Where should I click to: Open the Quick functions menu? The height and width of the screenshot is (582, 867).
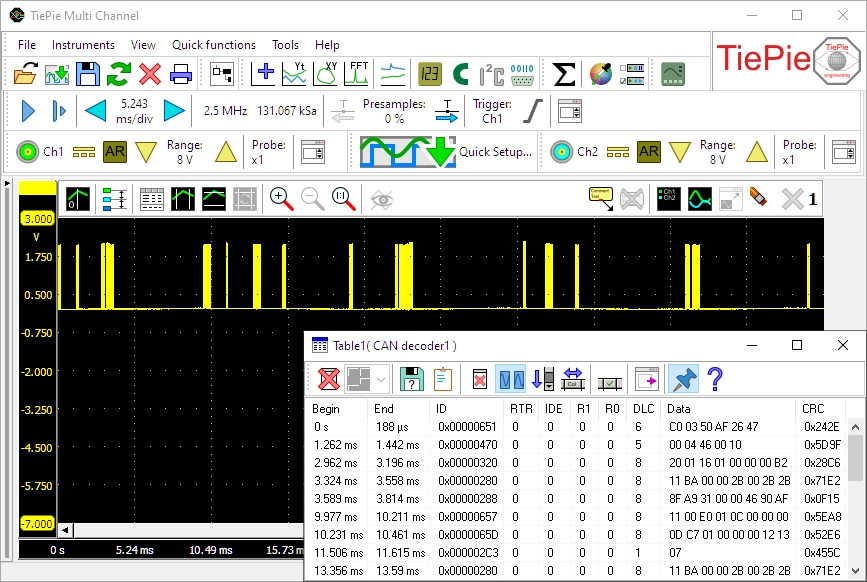214,45
